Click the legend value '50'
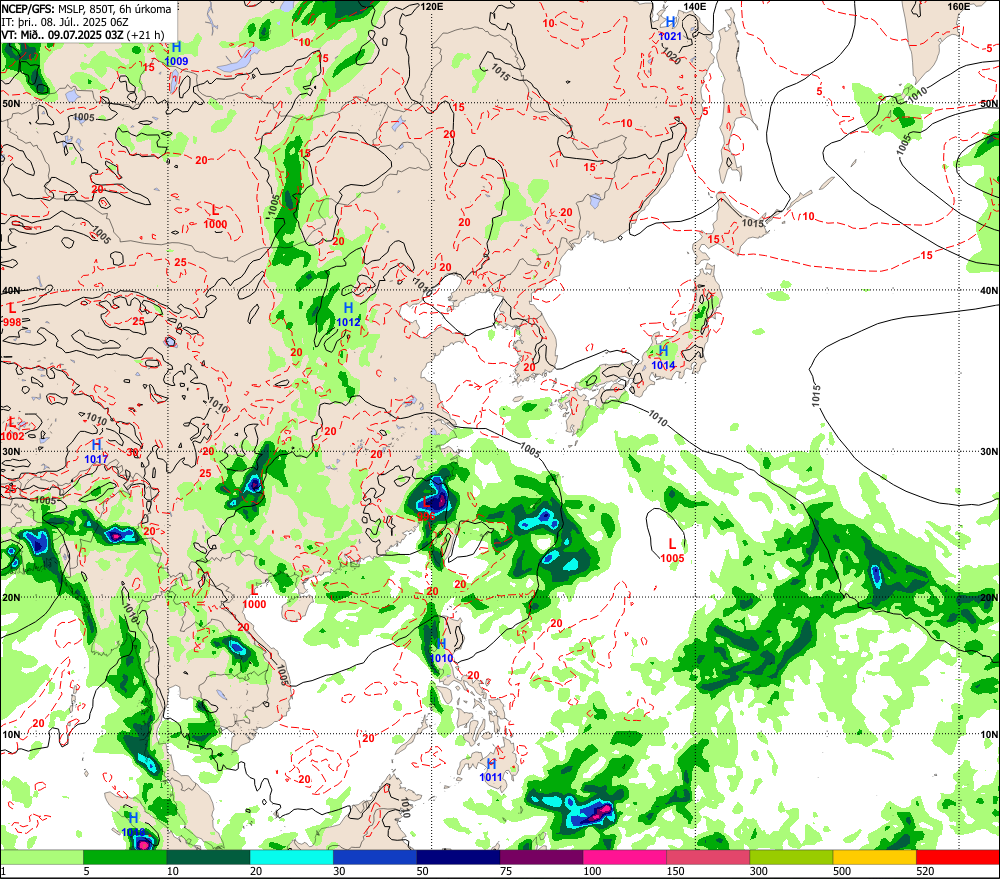The width and height of the screenshot is (1000, 879). [423, 871]
